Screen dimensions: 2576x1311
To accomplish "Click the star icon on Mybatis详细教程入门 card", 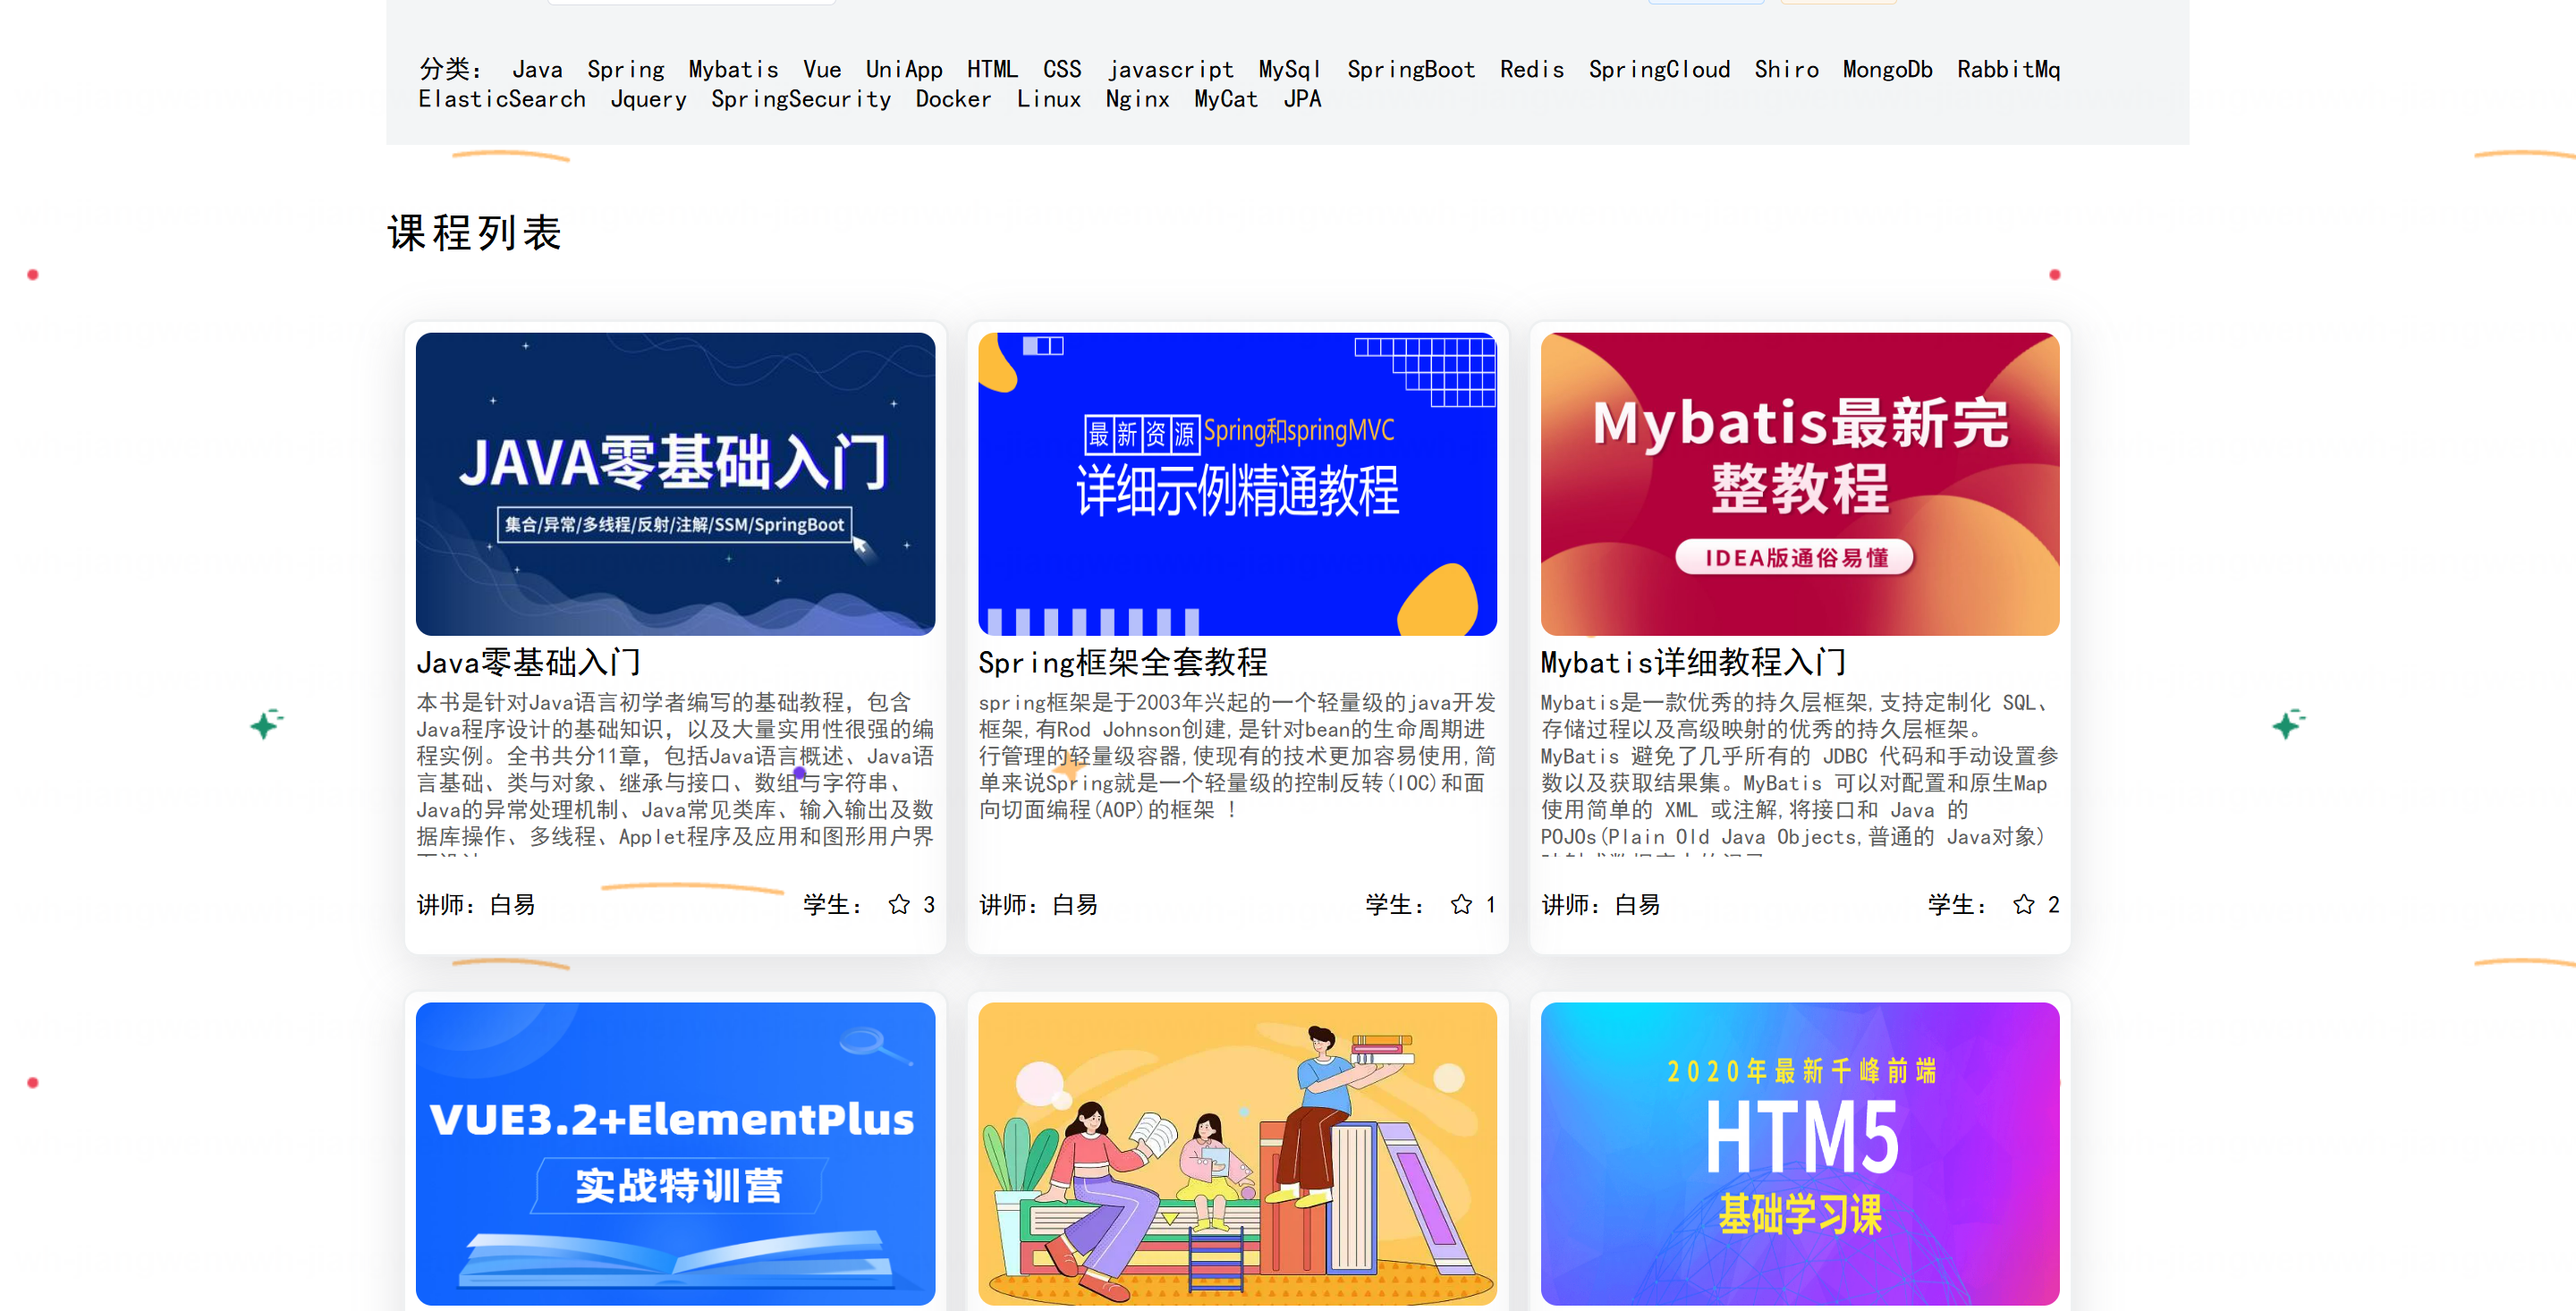I will [2022, 904].
